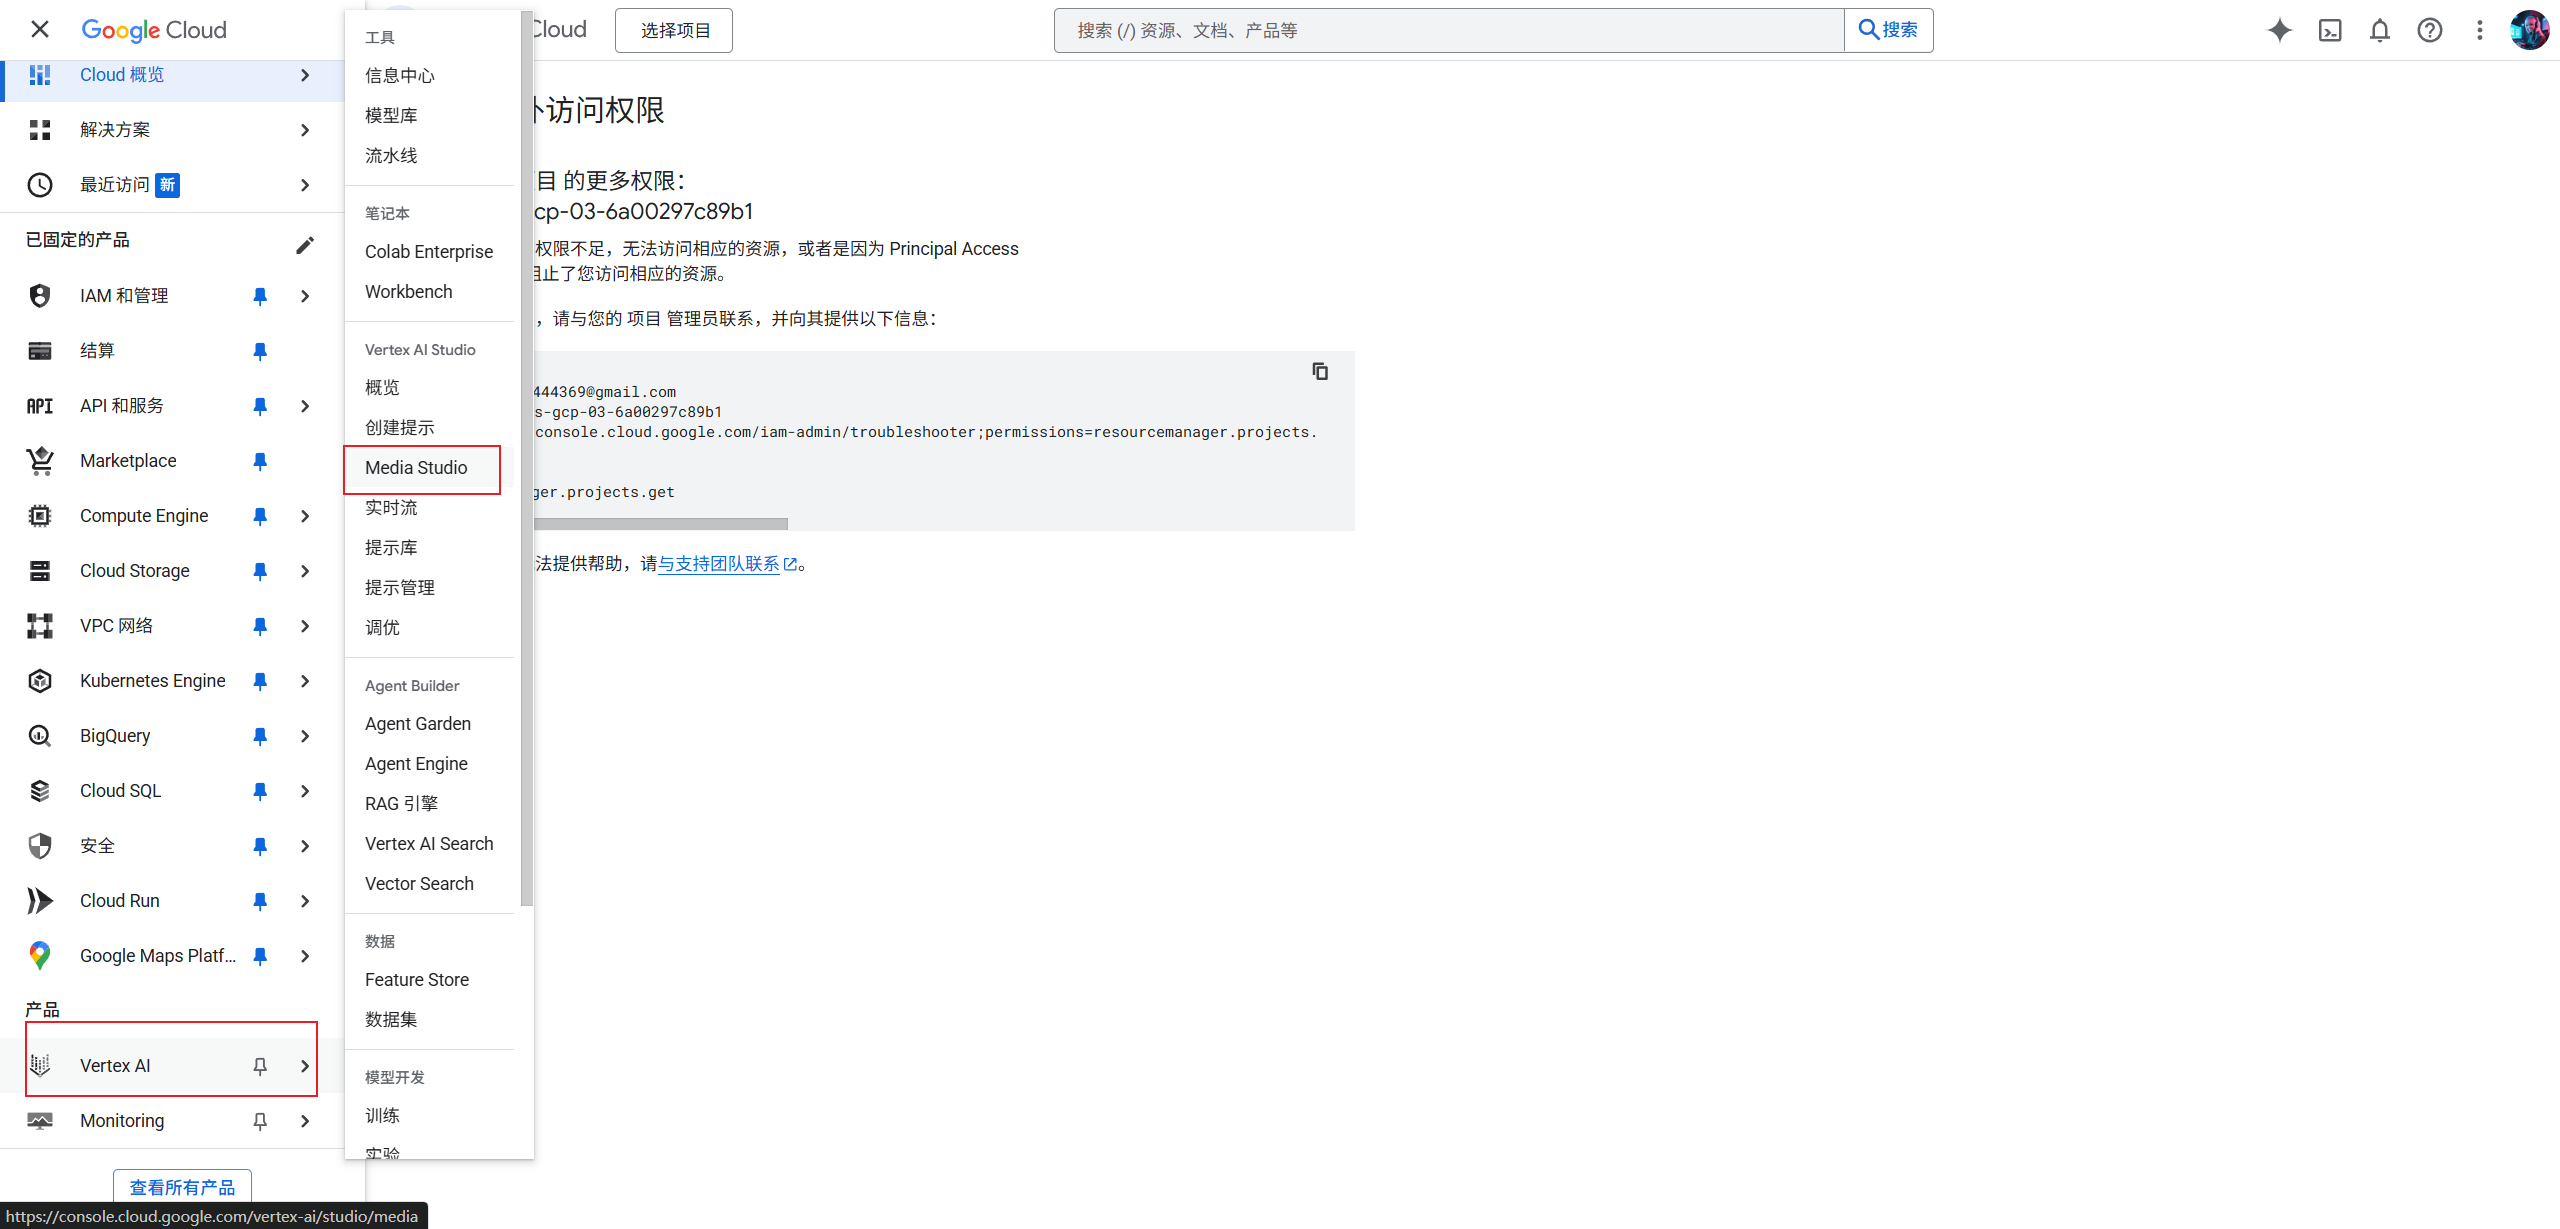2560x1229 pixels.
Task: Click the horizontal scrollbar in code block
Action: tap(660, 524)
